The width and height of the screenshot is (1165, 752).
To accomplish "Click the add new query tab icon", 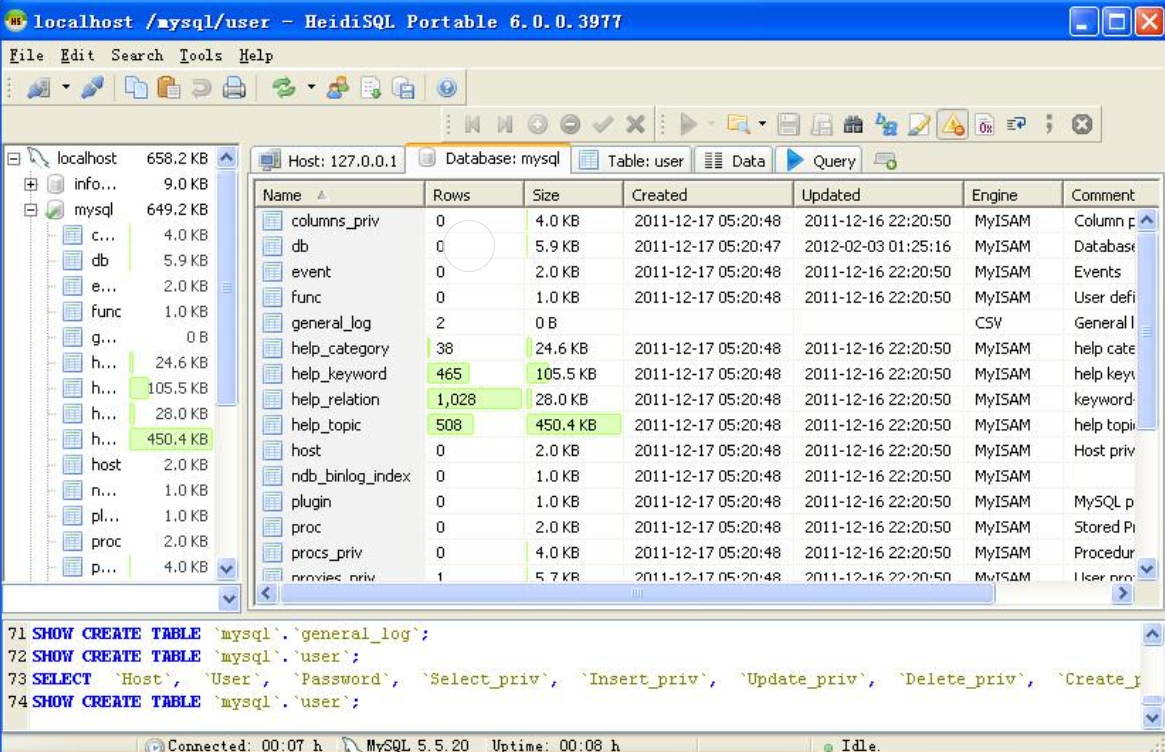I will point(885,161).
